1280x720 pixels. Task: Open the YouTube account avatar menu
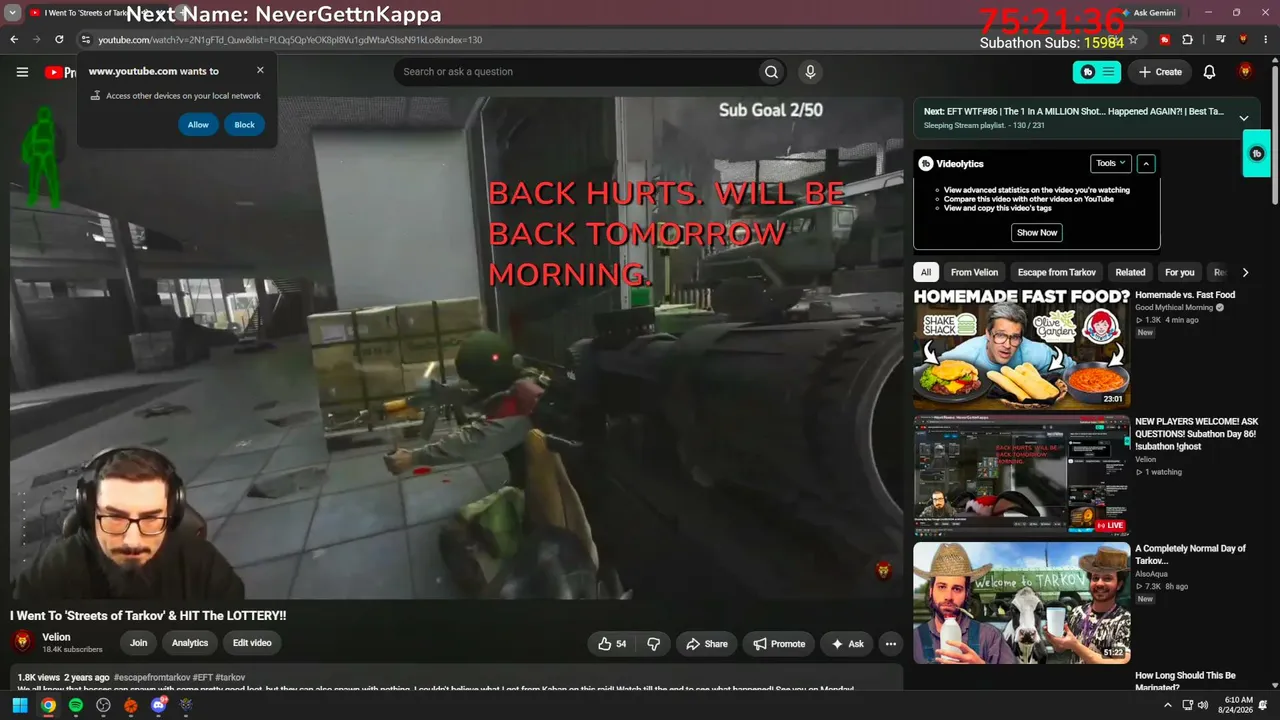click(1245, 72)
